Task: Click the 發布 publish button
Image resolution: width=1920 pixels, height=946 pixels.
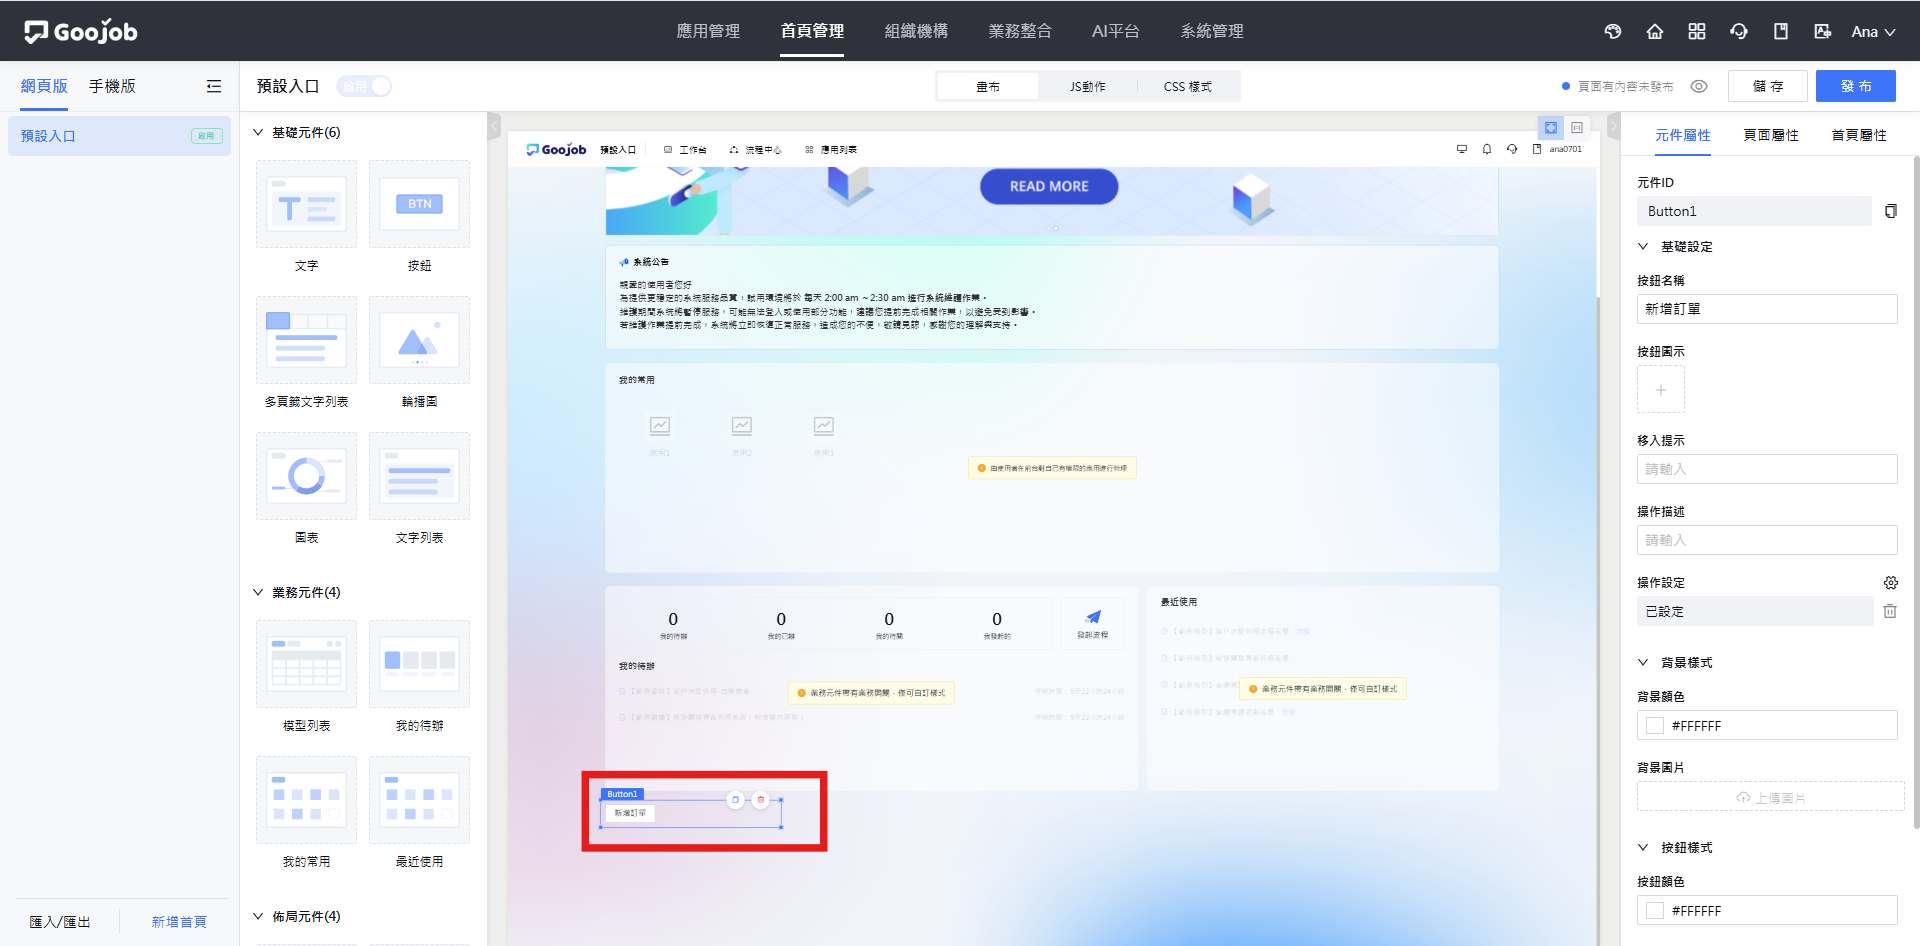Action: pos(1856,86)
